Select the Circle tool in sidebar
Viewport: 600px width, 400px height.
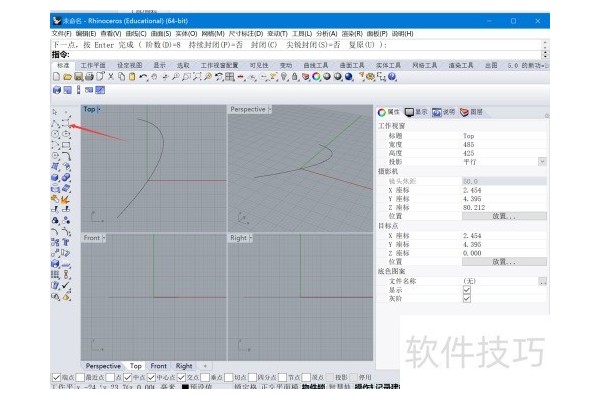[x=55, y=134]
